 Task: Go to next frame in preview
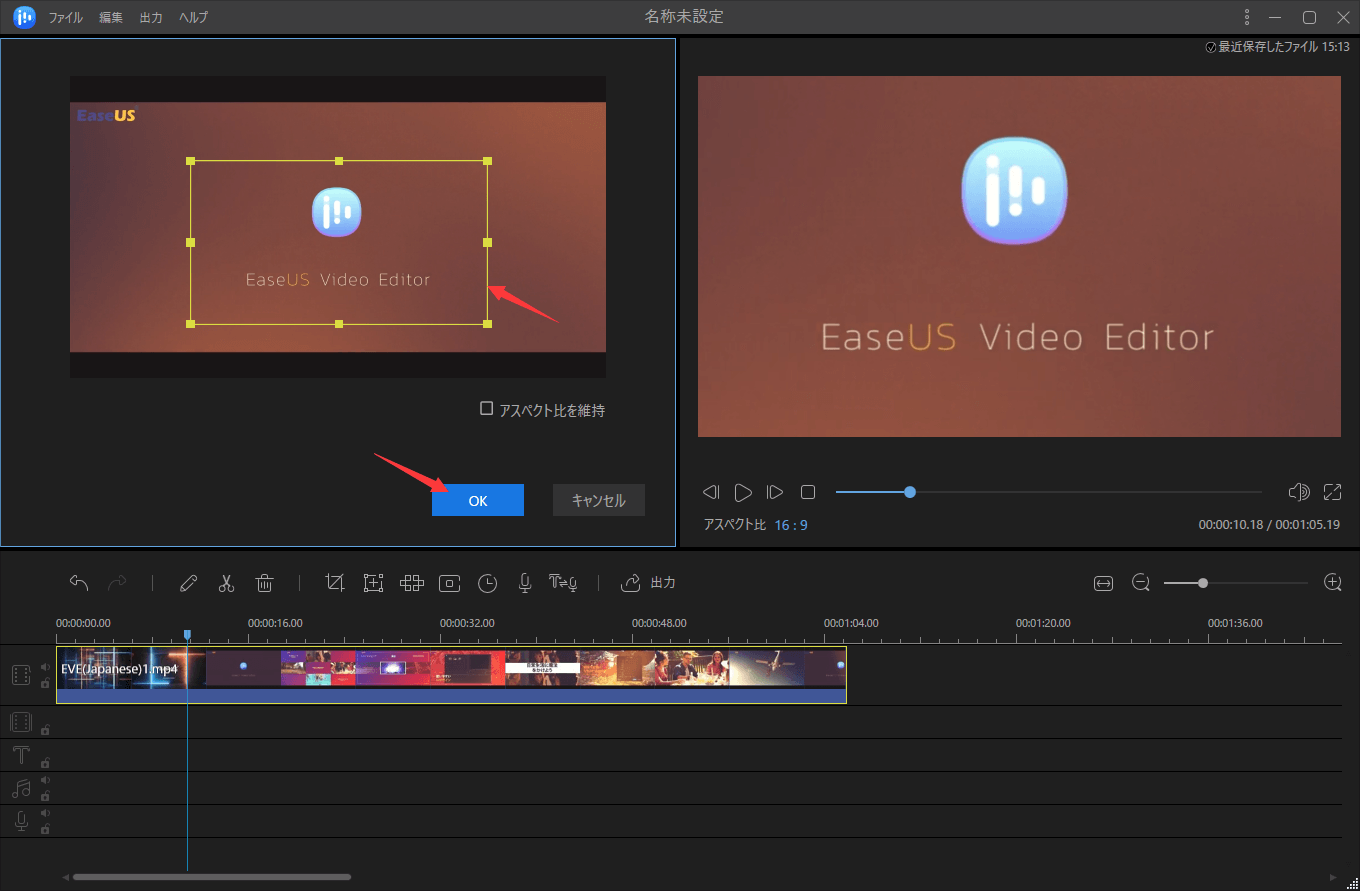[x=774, y=492]
